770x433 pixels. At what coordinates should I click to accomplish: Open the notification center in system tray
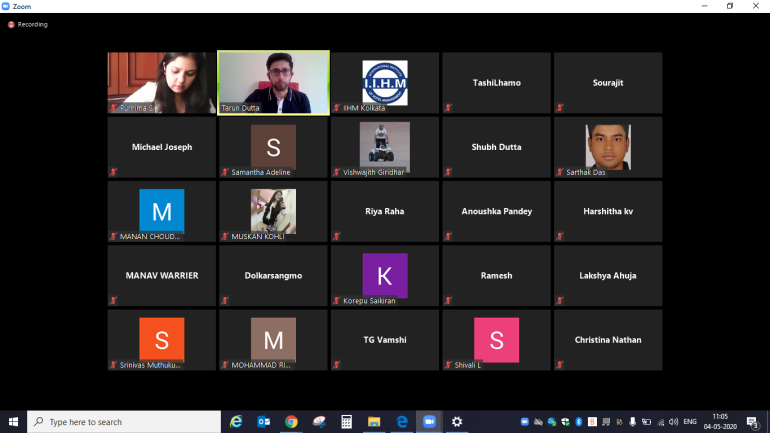pyautogui.click(x=753, y=422)
